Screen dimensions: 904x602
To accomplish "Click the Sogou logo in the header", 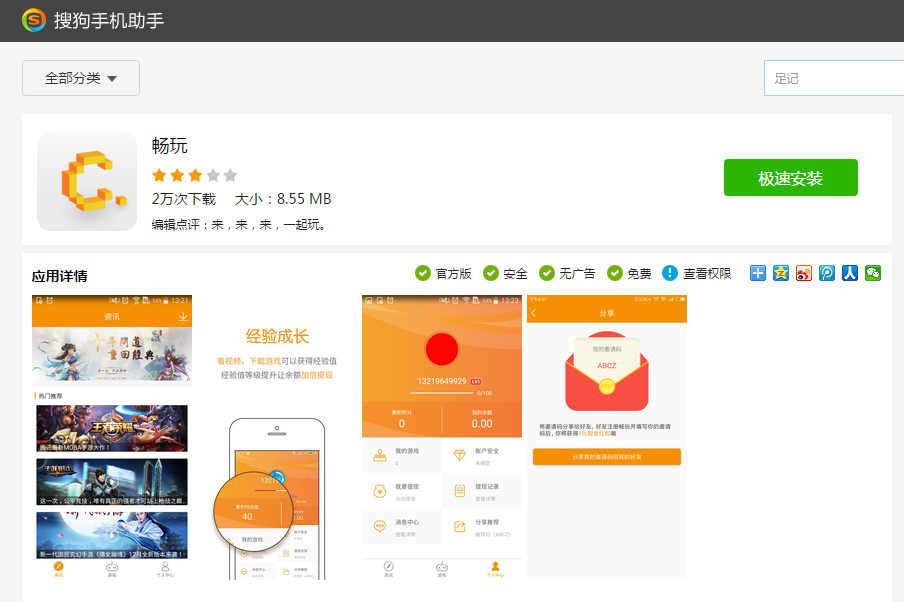I will click(x=33, y=20).
